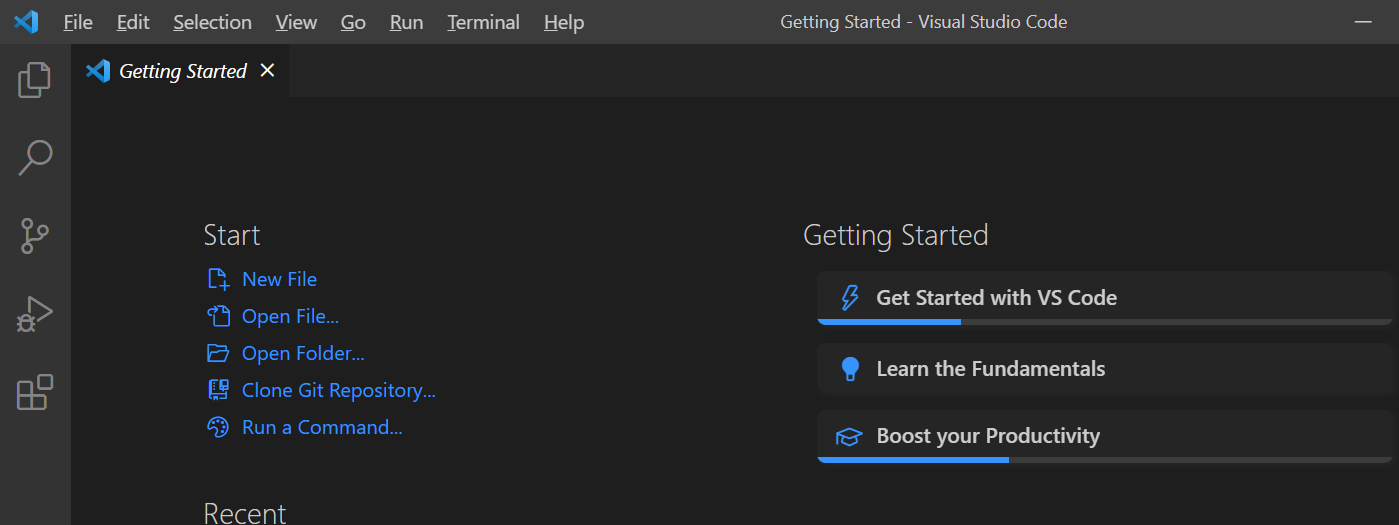Click the New File link
The height and width of the screenshot is (525, 1399).
[x=279, y=280]
